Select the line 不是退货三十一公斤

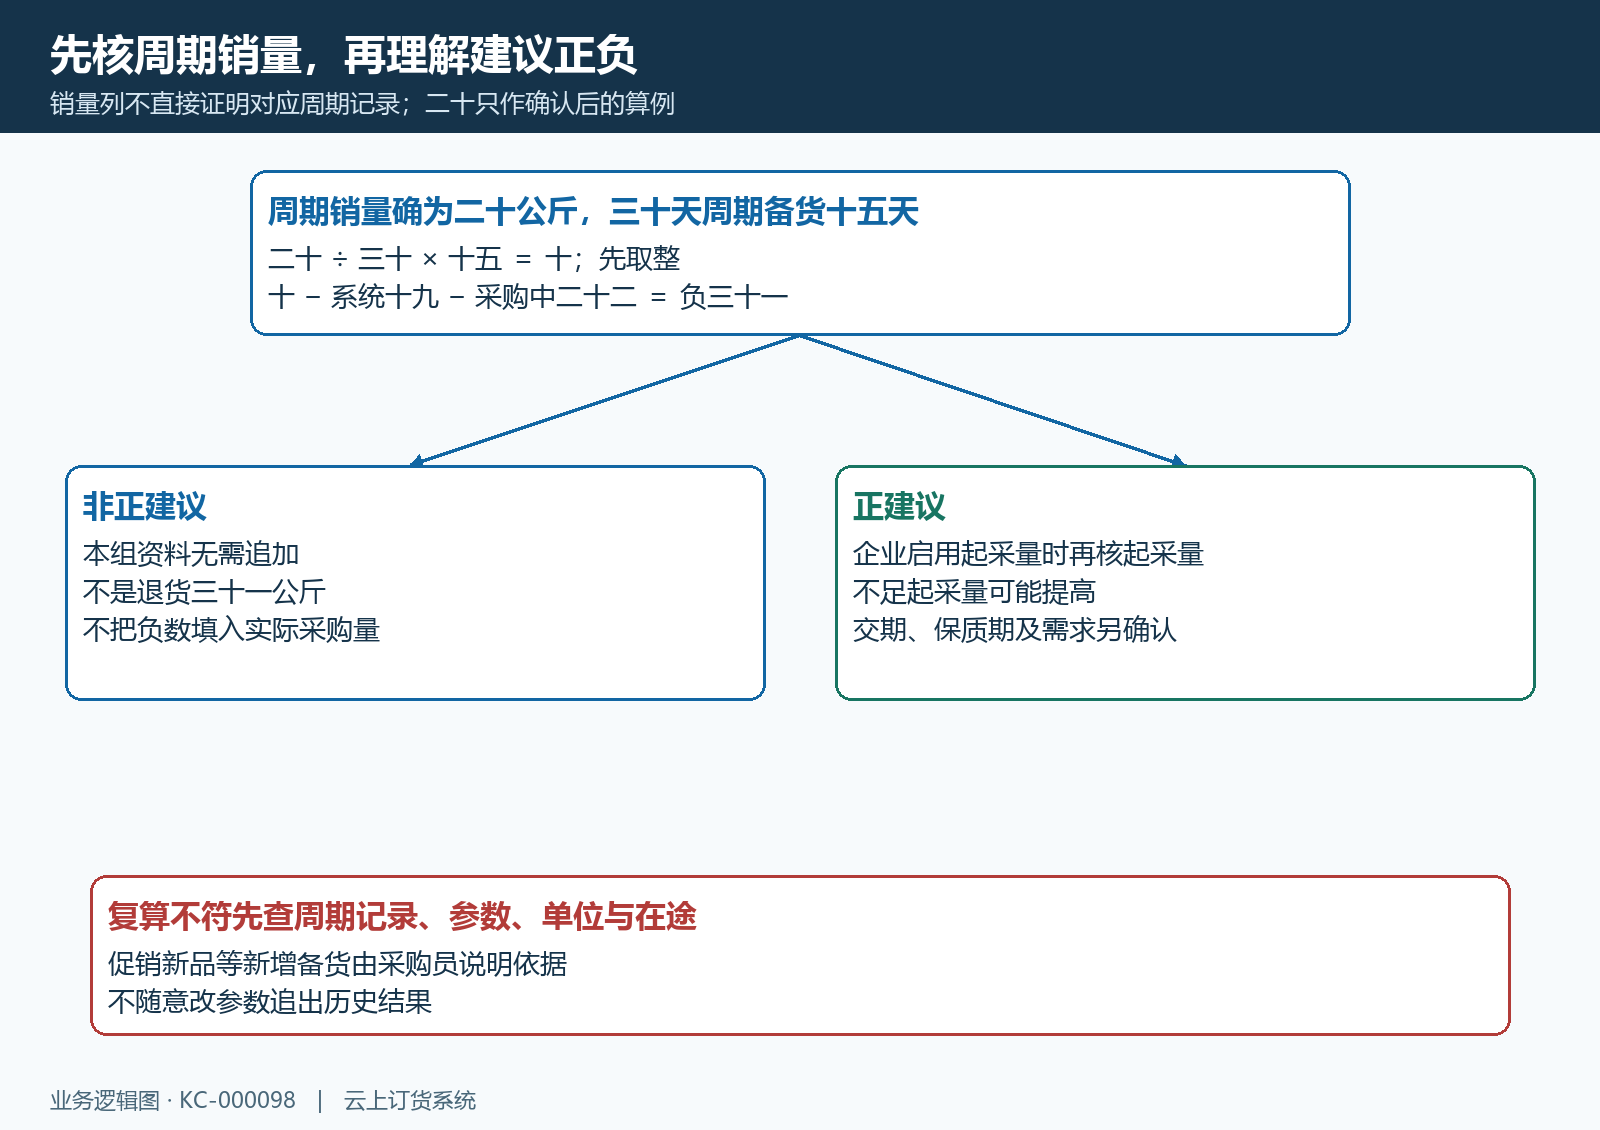tap(204, 592)
